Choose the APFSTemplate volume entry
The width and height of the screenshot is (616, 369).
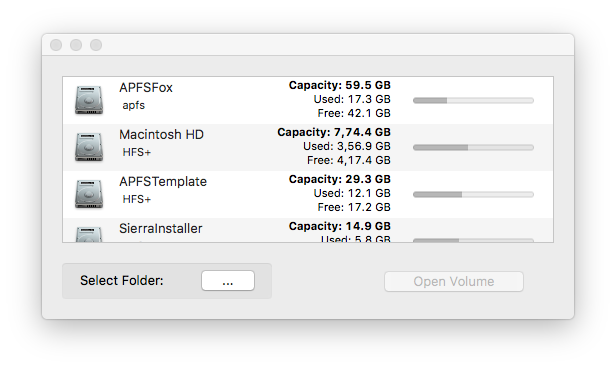(308, 194)
